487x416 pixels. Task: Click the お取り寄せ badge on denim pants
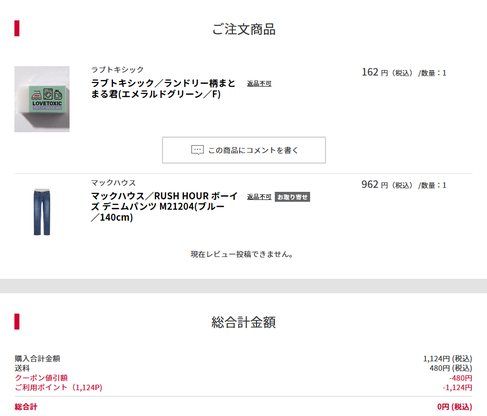tap(292, 197)
